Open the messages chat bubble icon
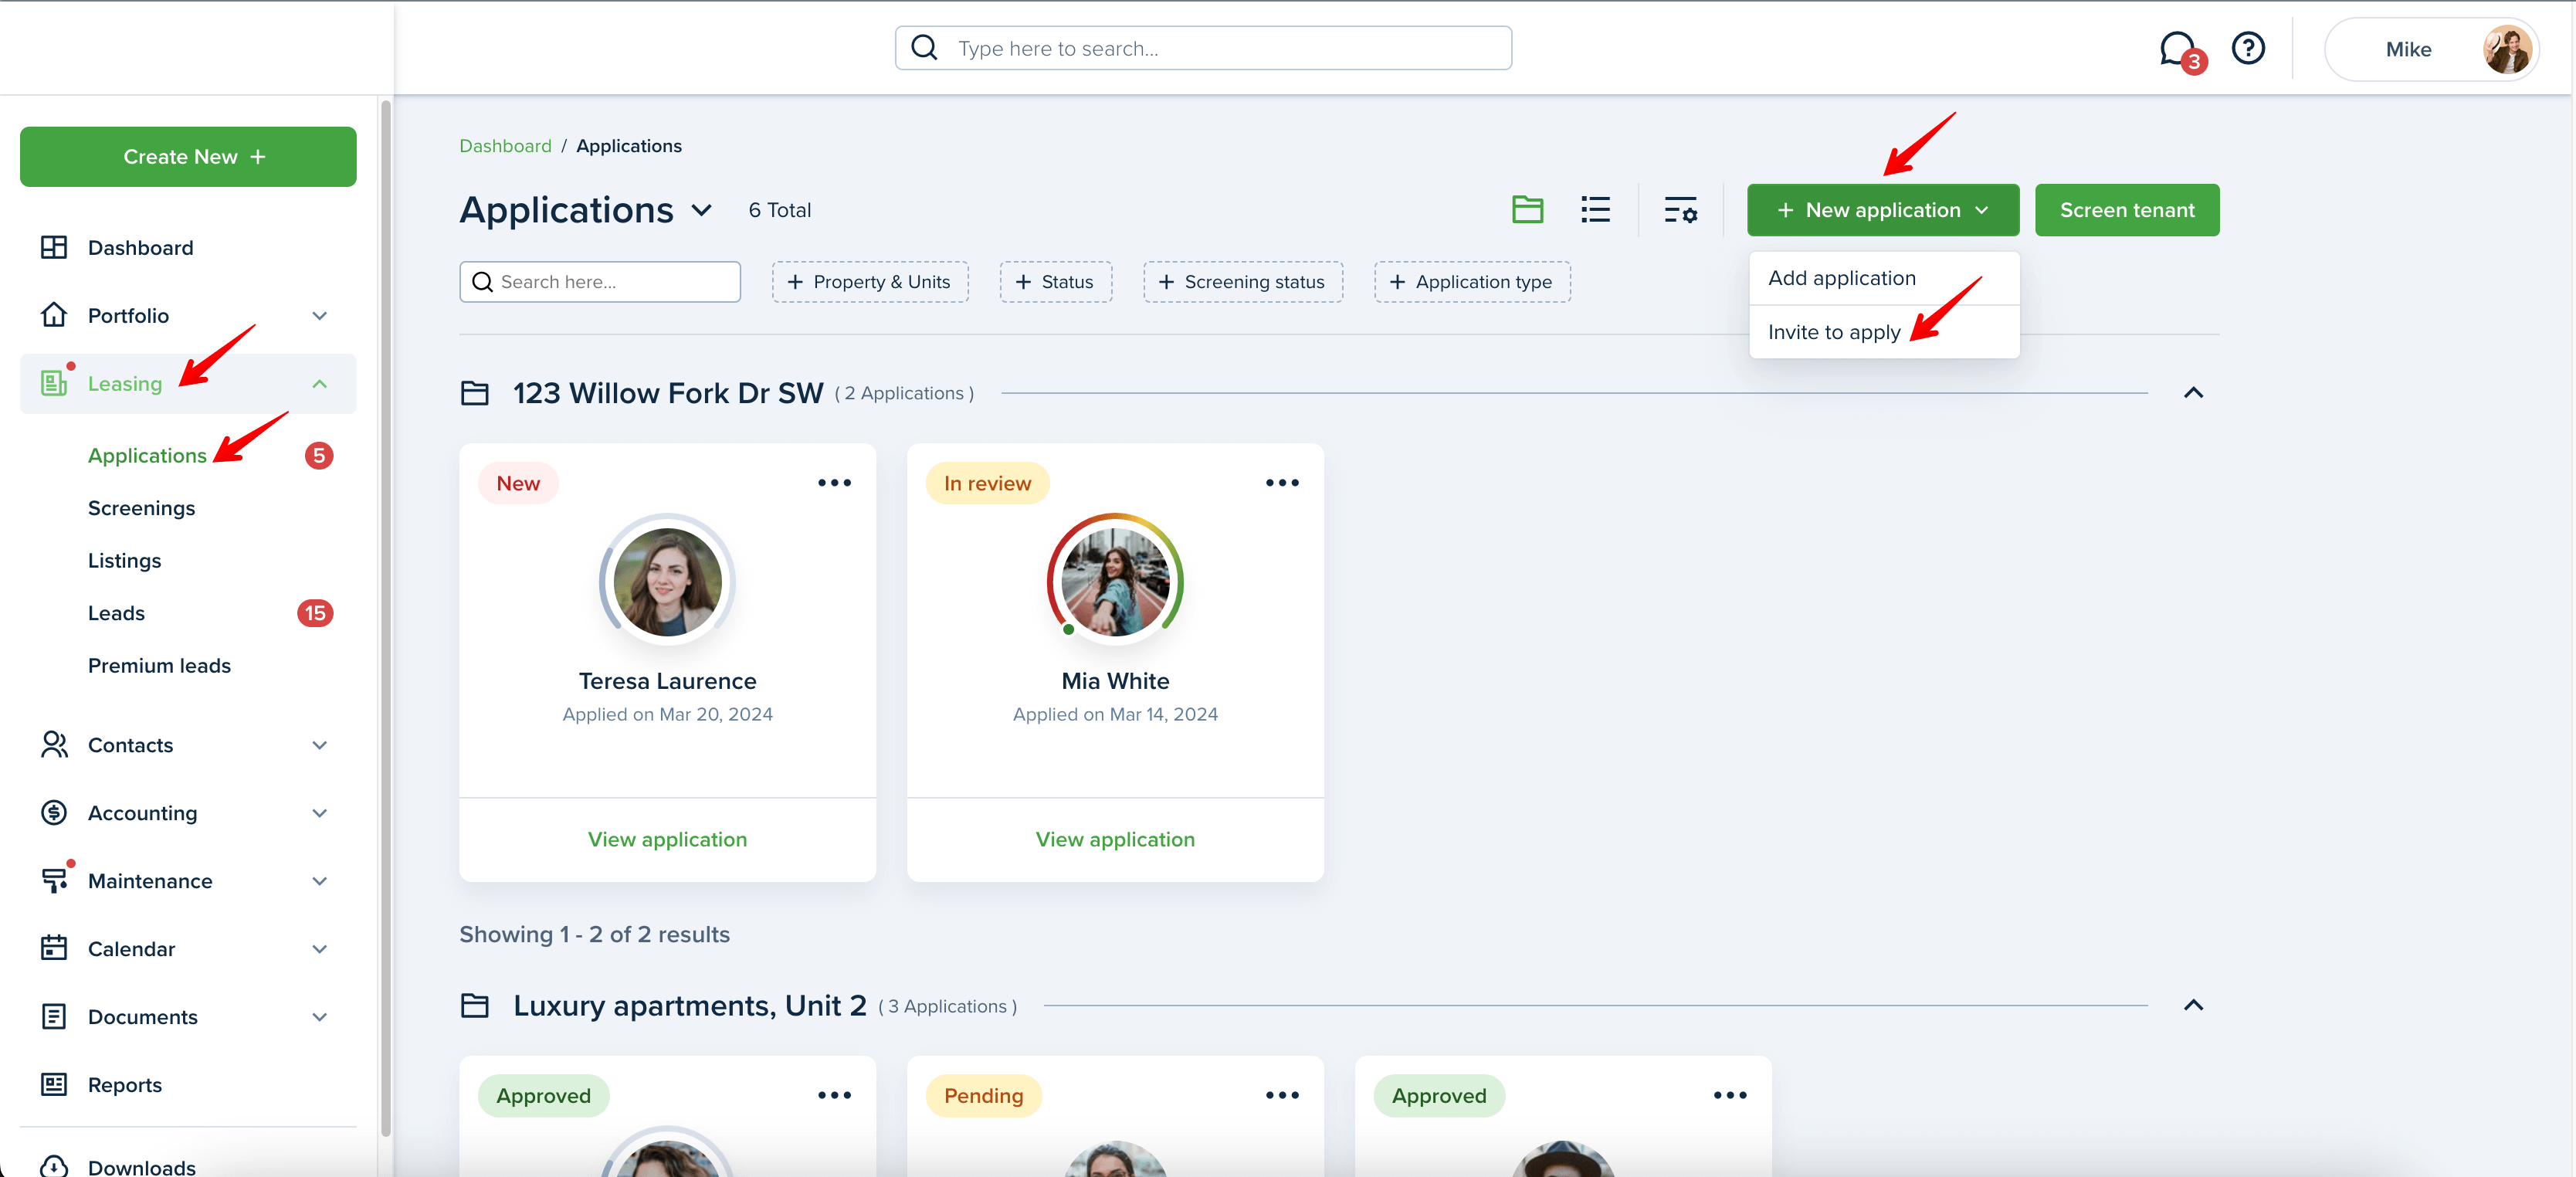The height and width of the screenshot is (1177, 2576). click(2177, 48)
